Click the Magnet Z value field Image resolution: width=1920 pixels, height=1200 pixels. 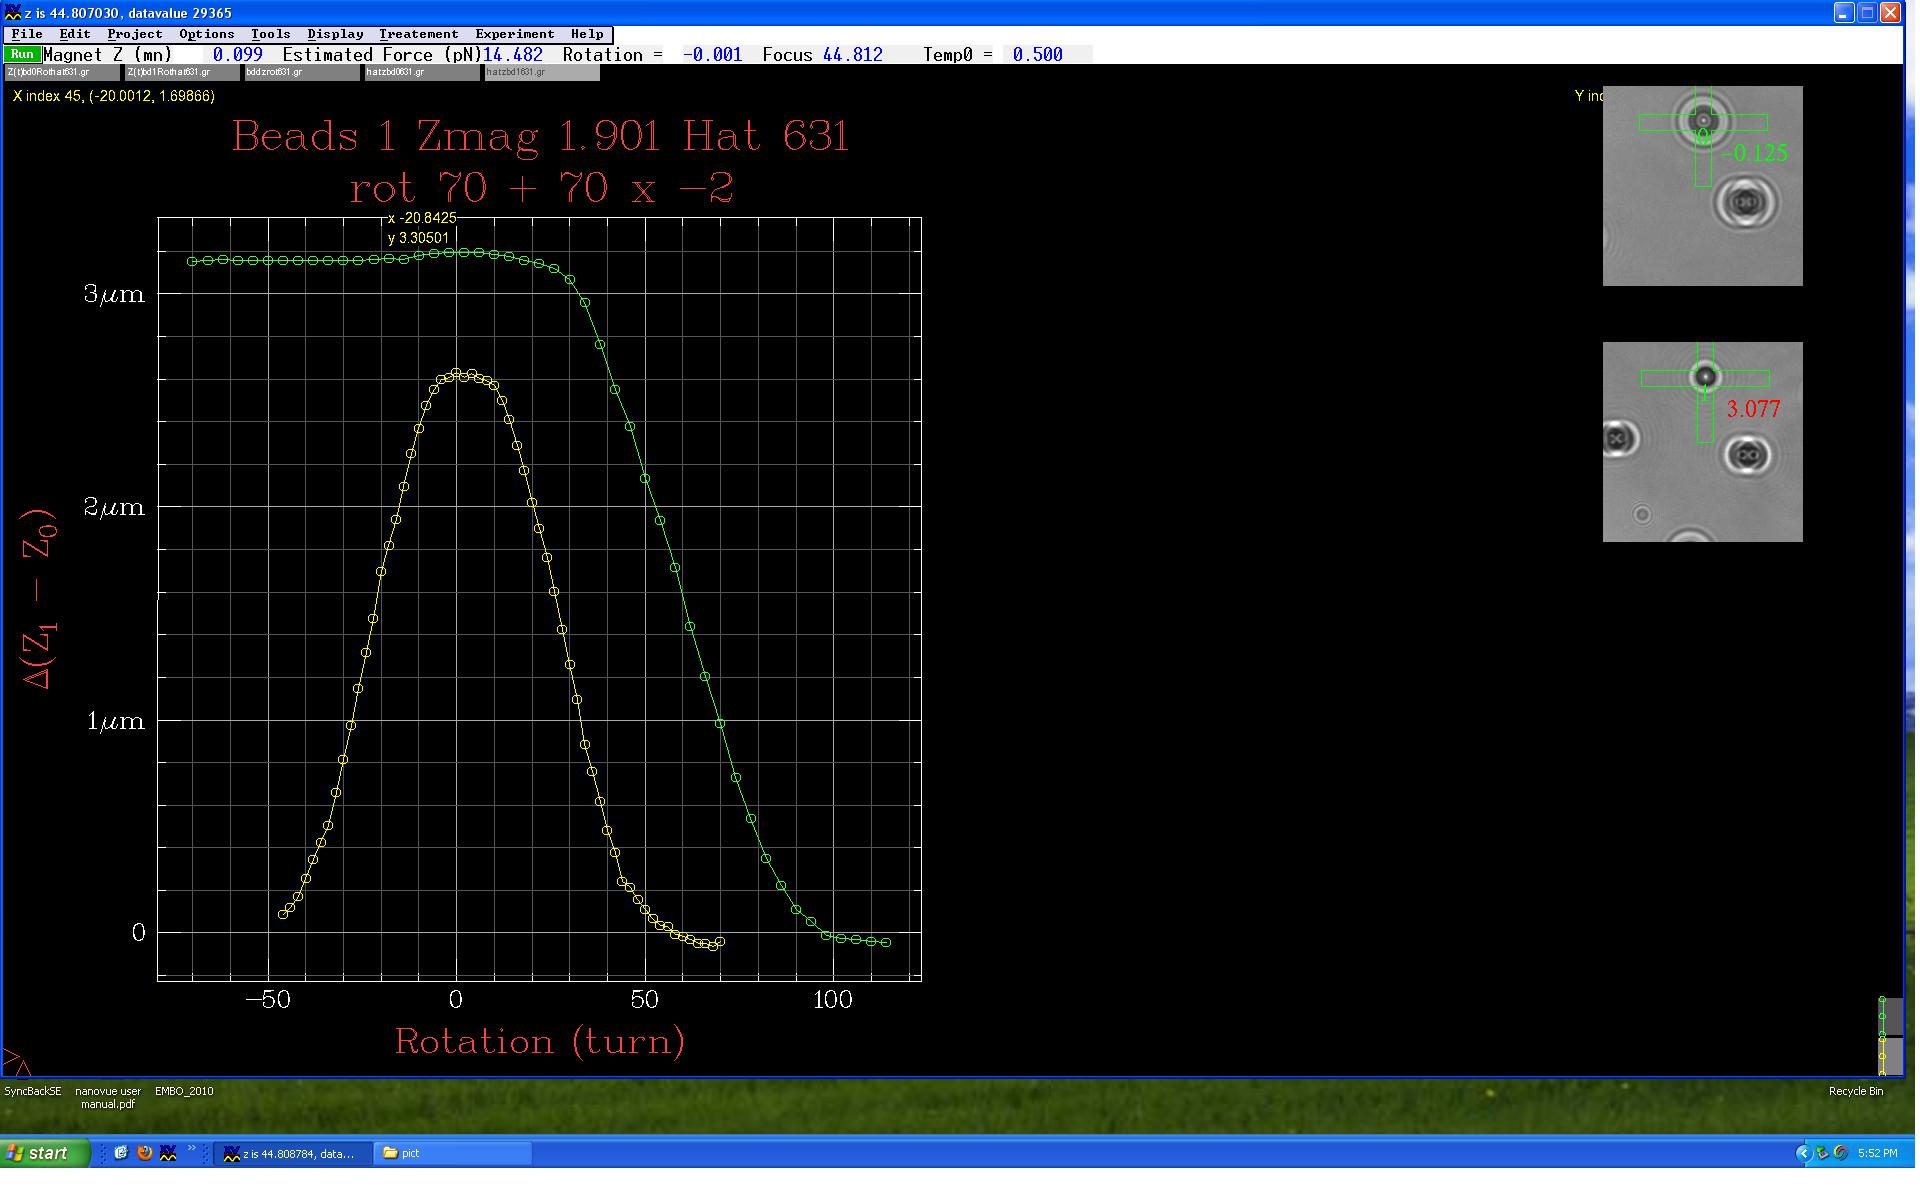(237, 55)
